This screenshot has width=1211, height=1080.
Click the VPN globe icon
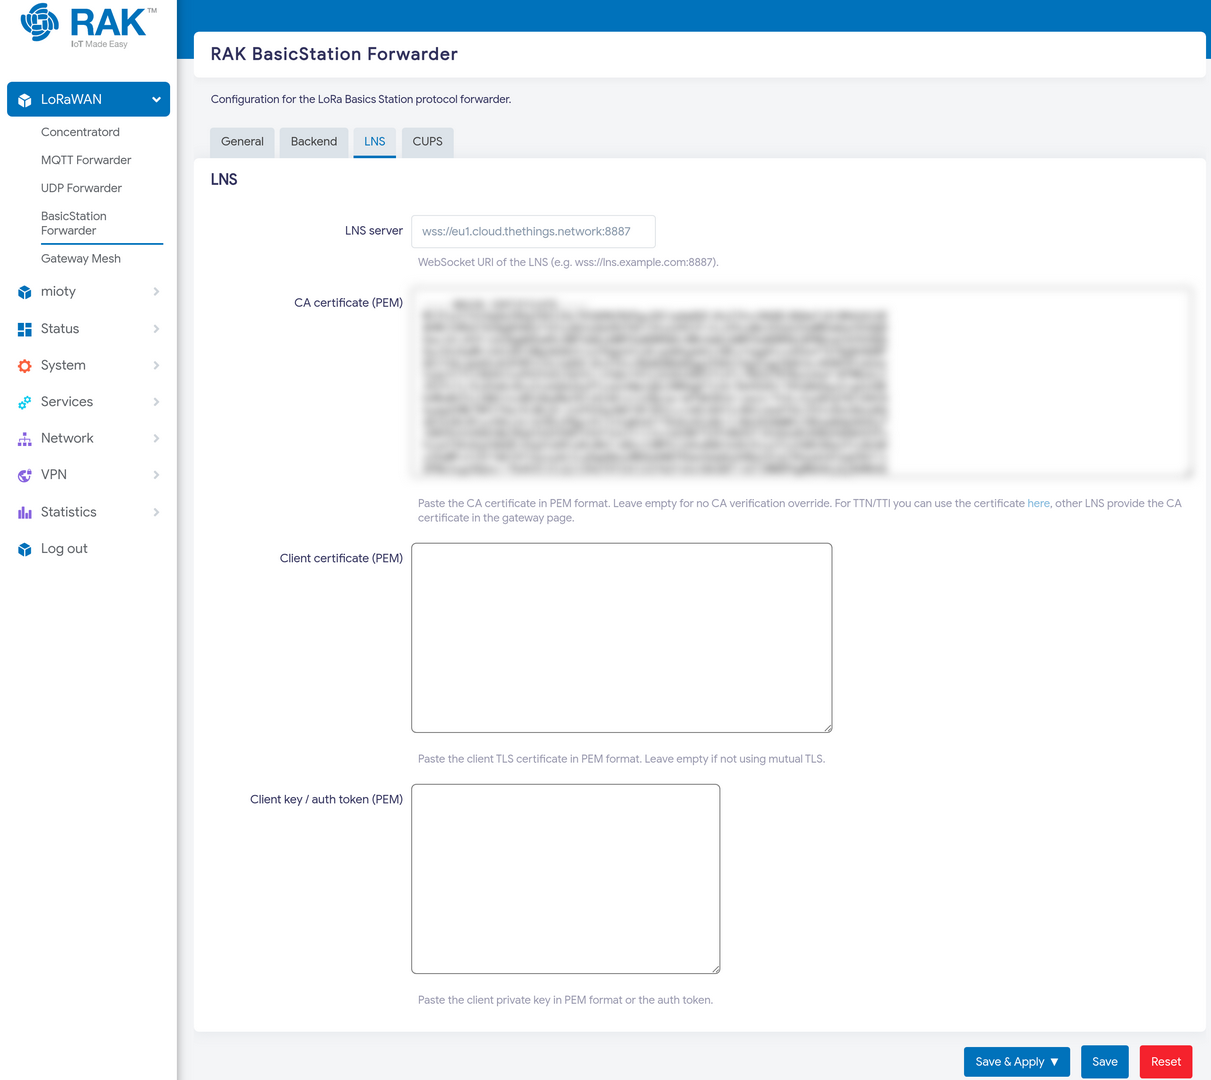click(25, 475)
